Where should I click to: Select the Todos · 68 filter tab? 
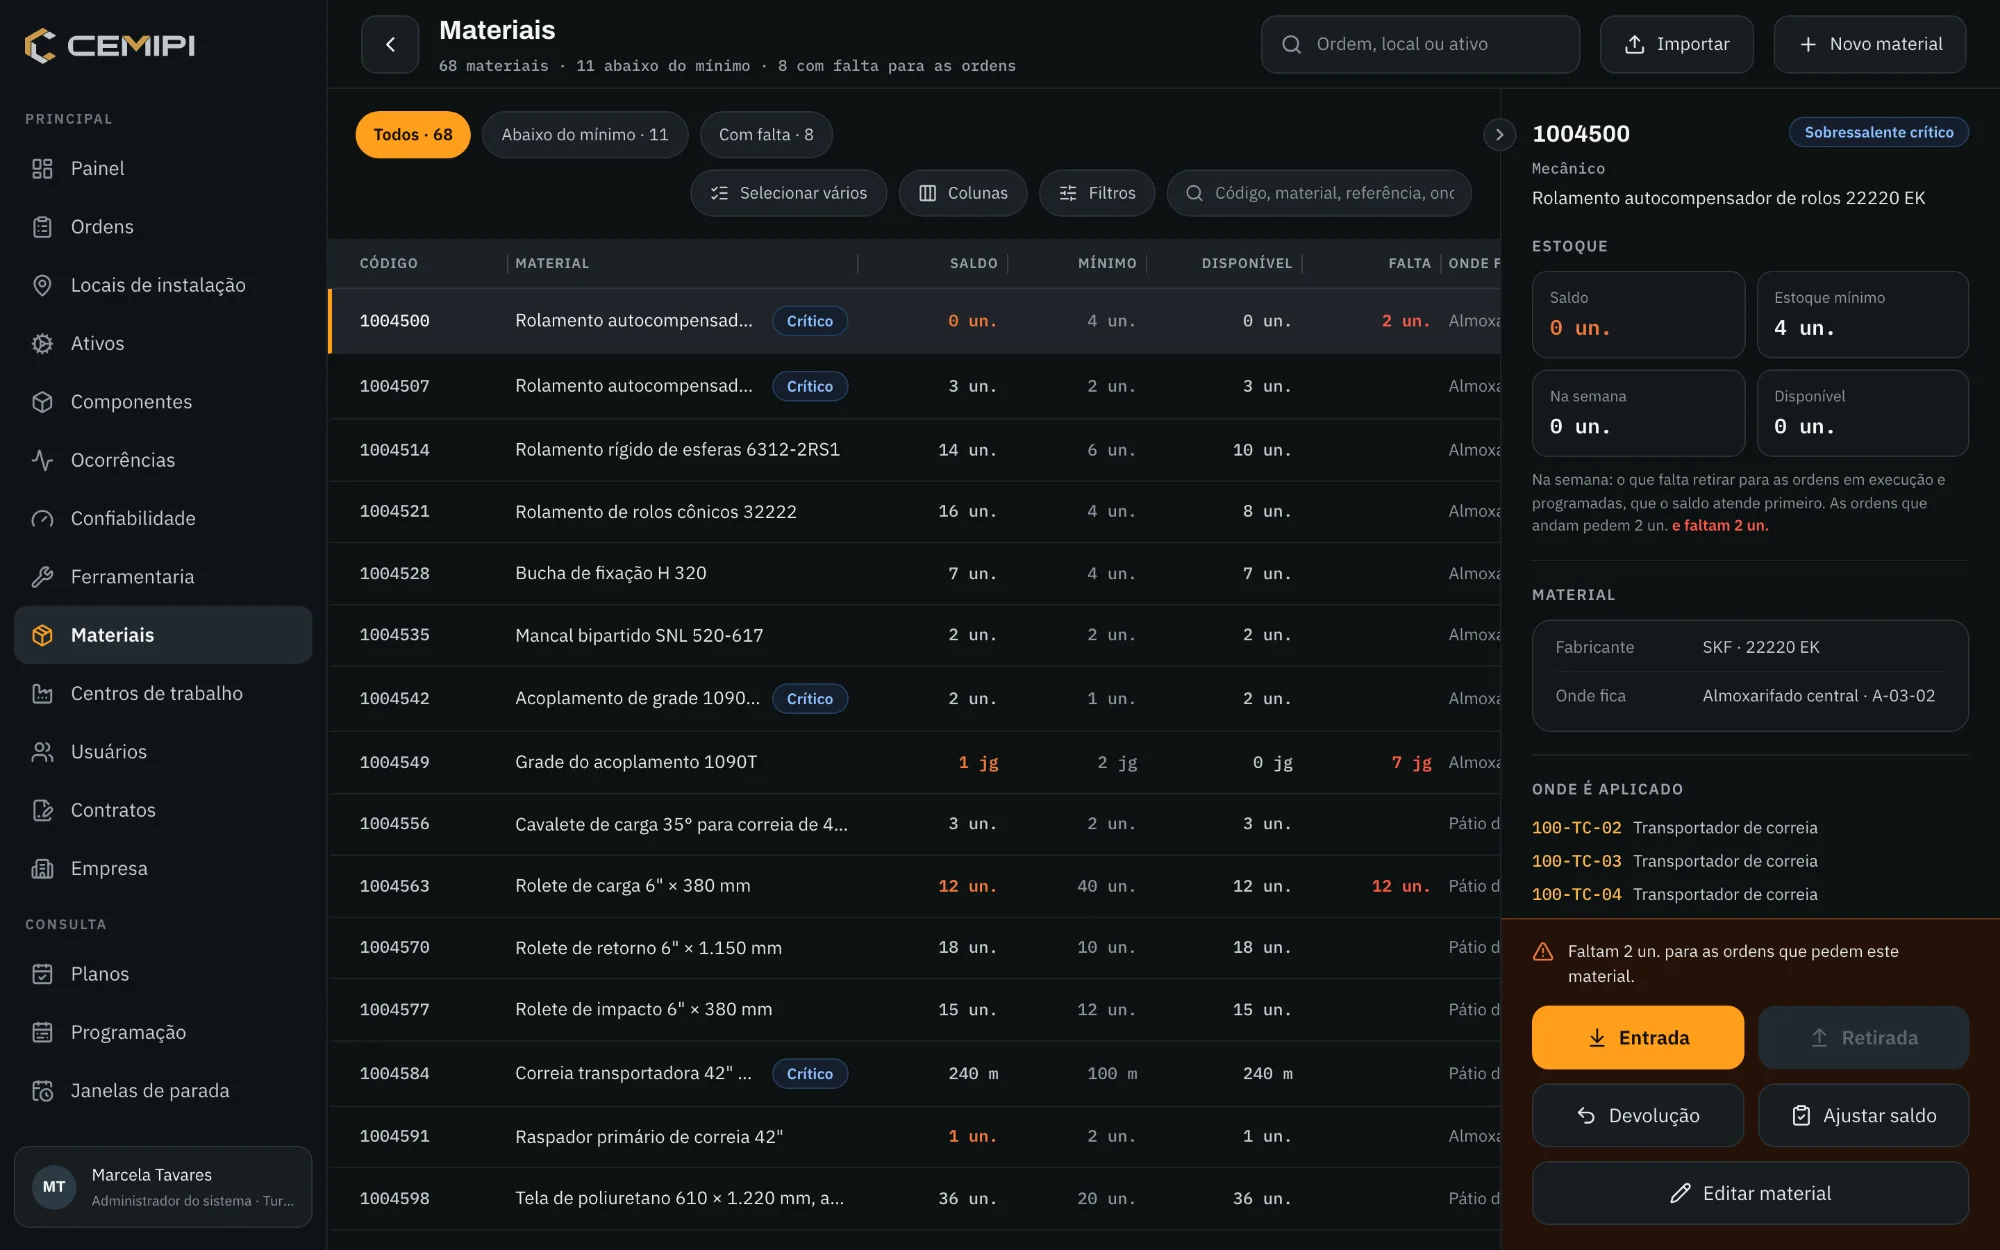413,135
